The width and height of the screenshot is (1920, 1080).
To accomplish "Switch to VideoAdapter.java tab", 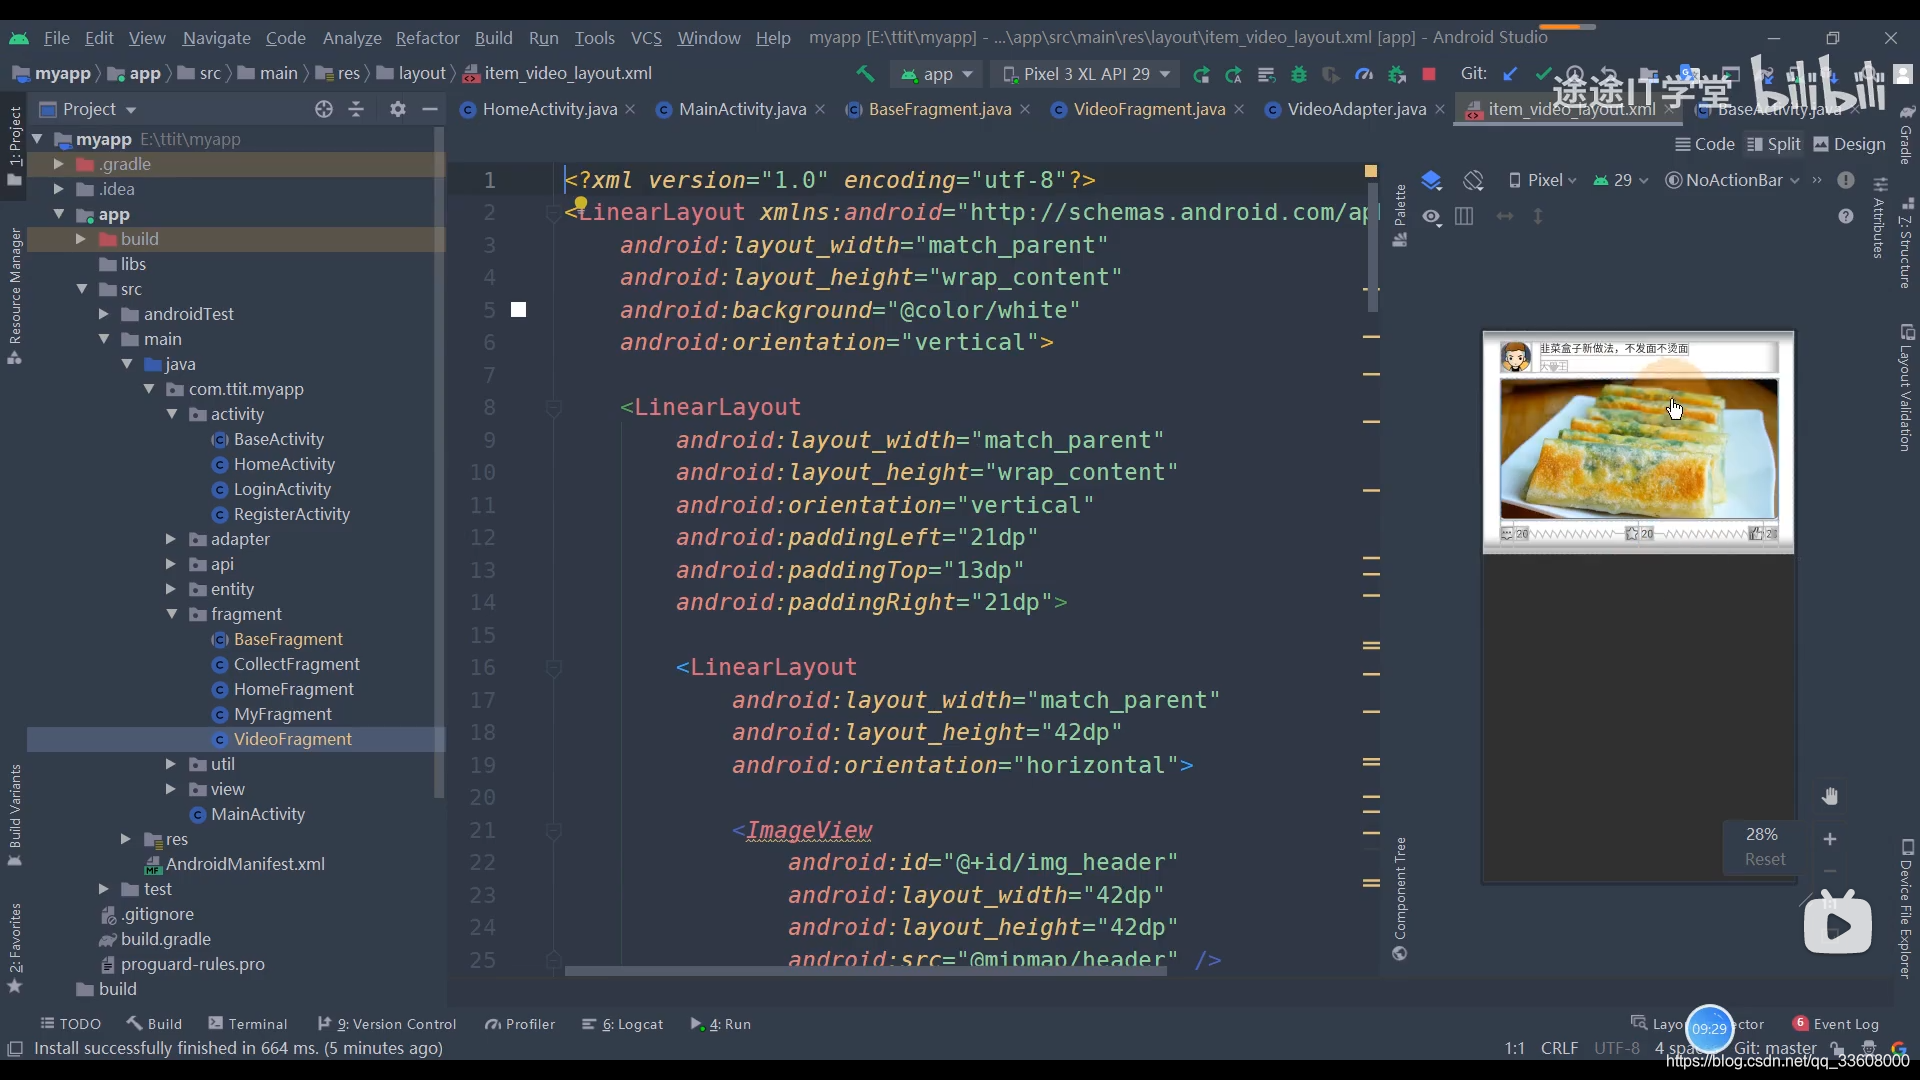I will point(1356,109).
